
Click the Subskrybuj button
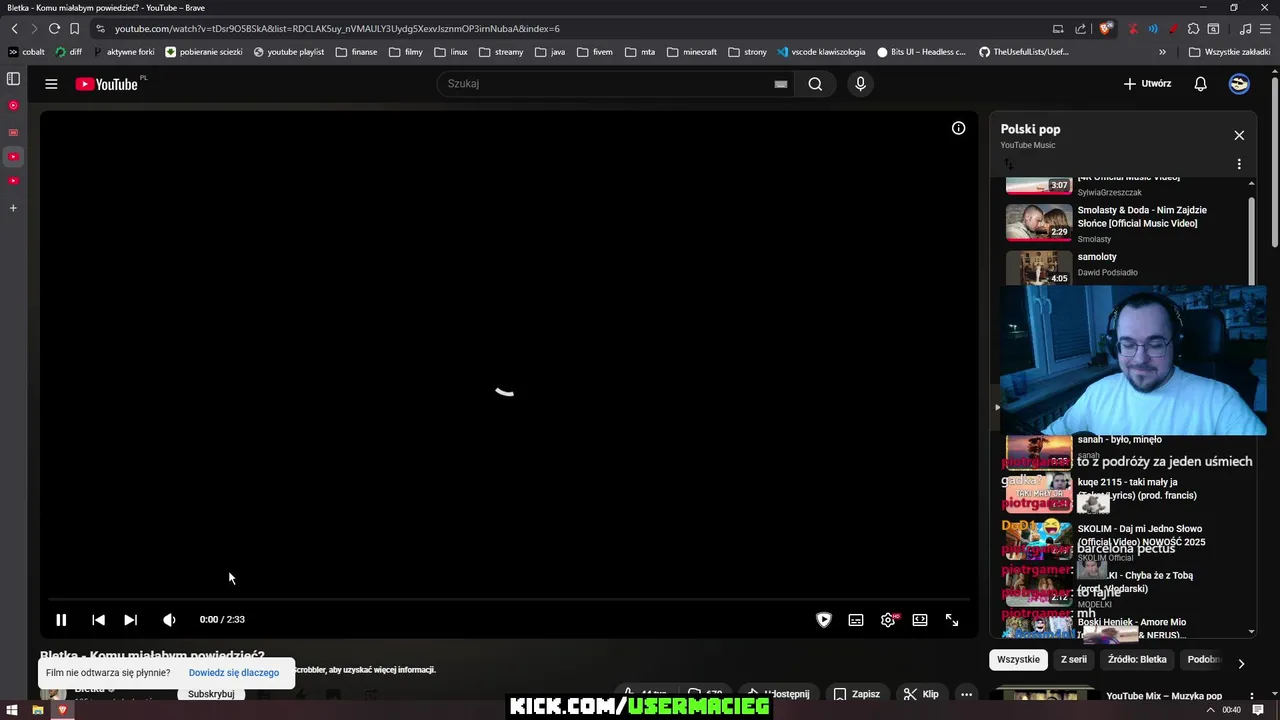click(x=211, y=694)
